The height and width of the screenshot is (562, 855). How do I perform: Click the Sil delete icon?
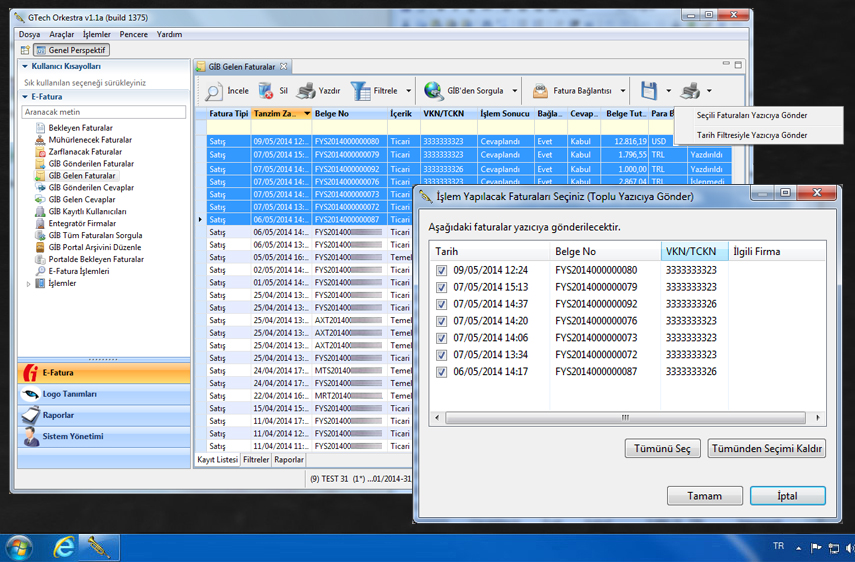point(266,91)
